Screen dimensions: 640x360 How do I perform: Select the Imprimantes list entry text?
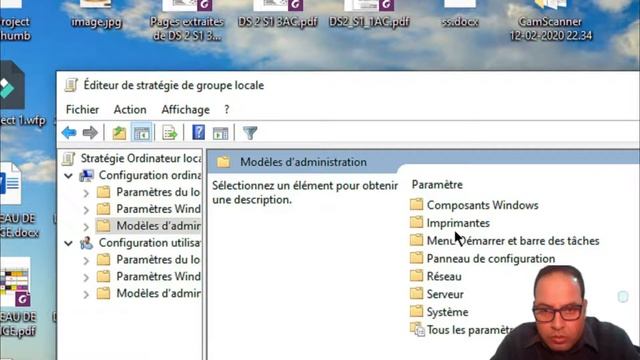458,223
